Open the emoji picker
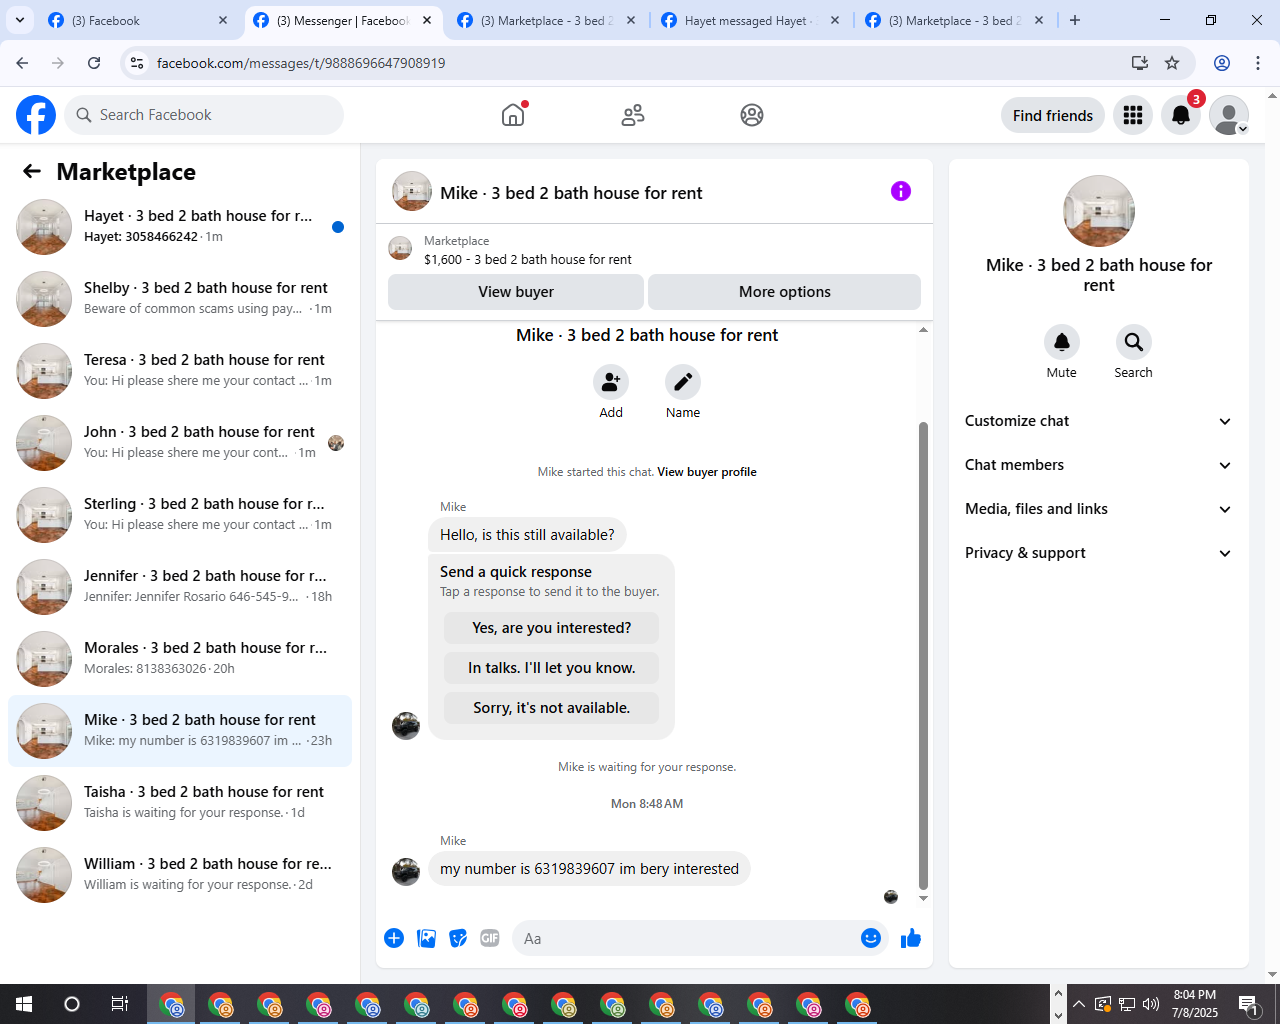This screenshot has width=1280, height=1024. tap(871, 938)
